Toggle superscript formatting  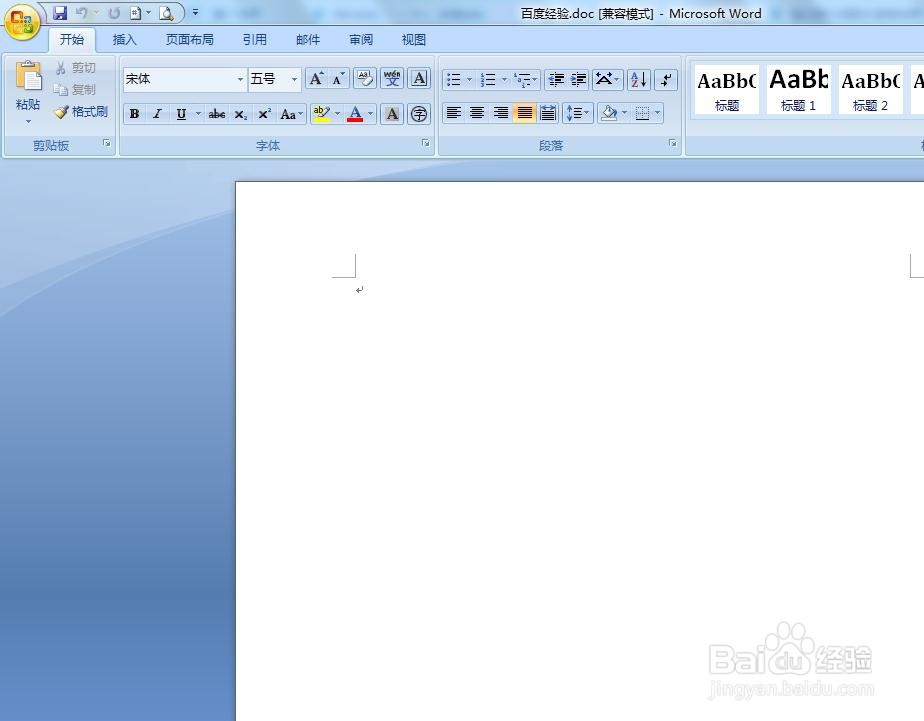265,114
